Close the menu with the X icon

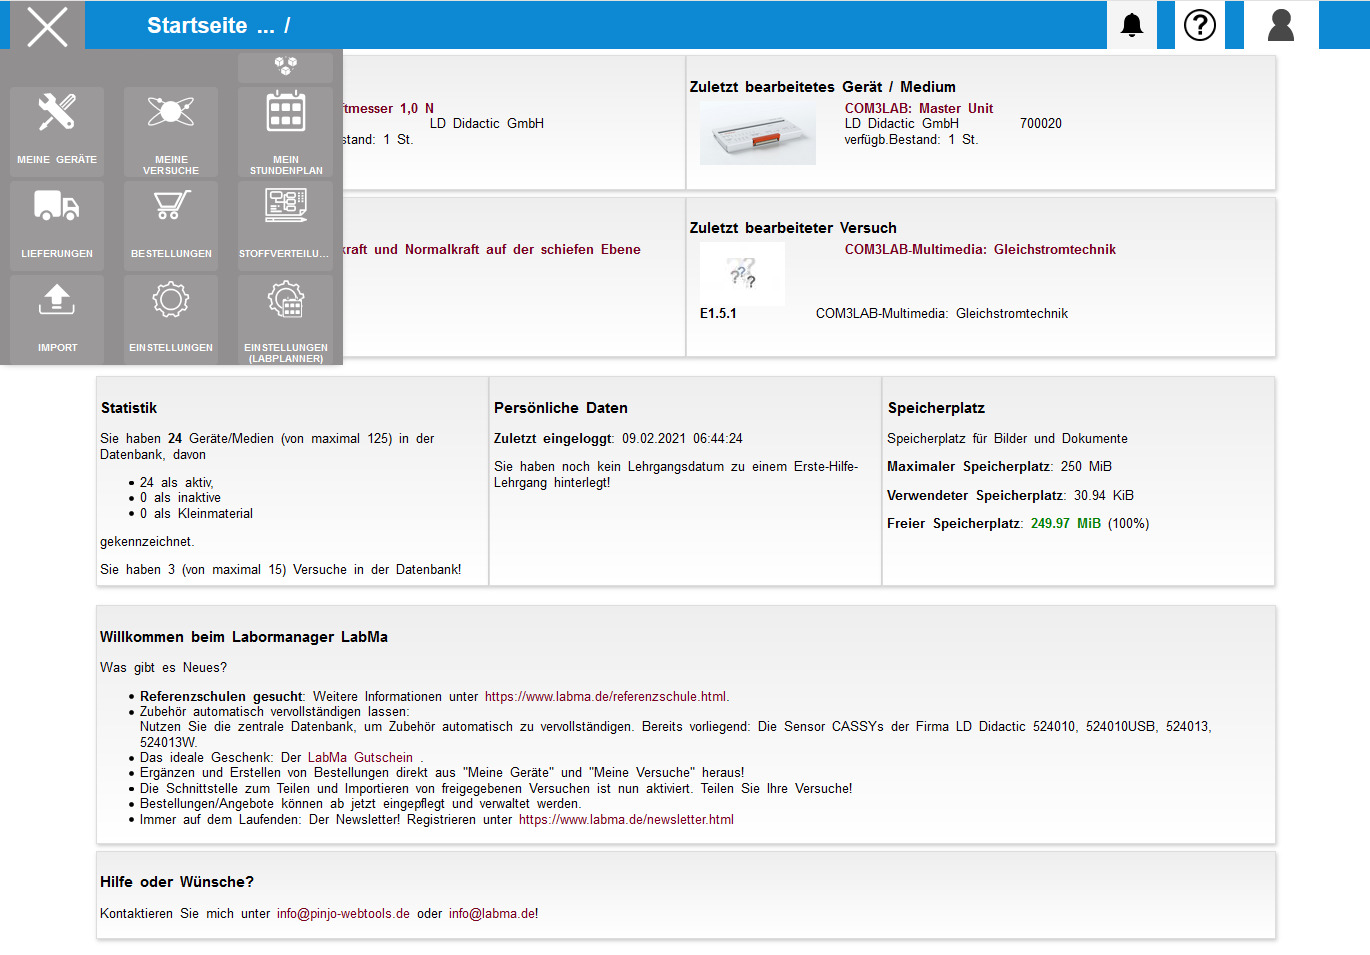(x=47, y=26)
